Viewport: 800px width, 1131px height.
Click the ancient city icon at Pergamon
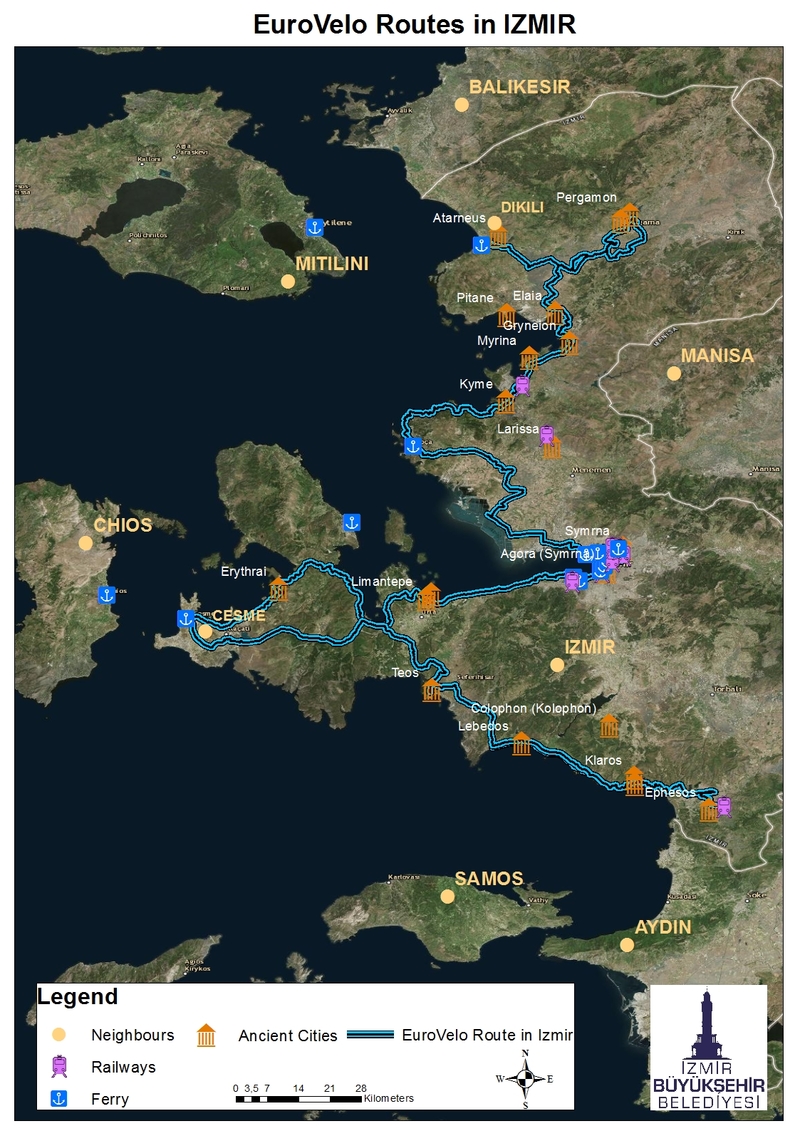pos(625,216)
